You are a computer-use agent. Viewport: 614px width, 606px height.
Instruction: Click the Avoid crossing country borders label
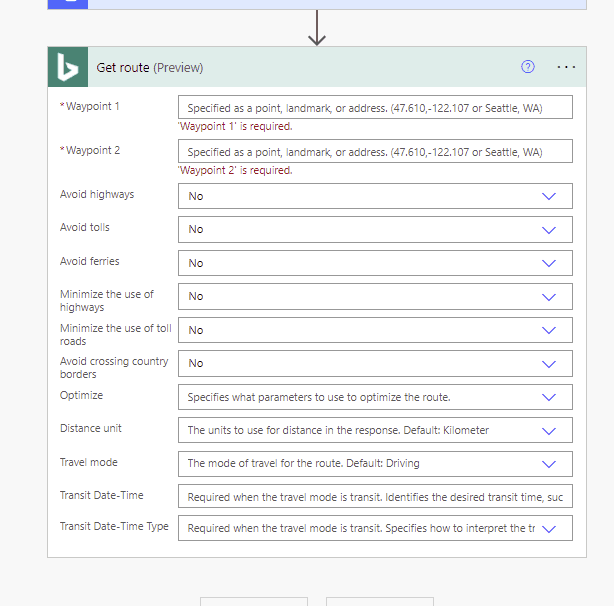pos(114,368)
